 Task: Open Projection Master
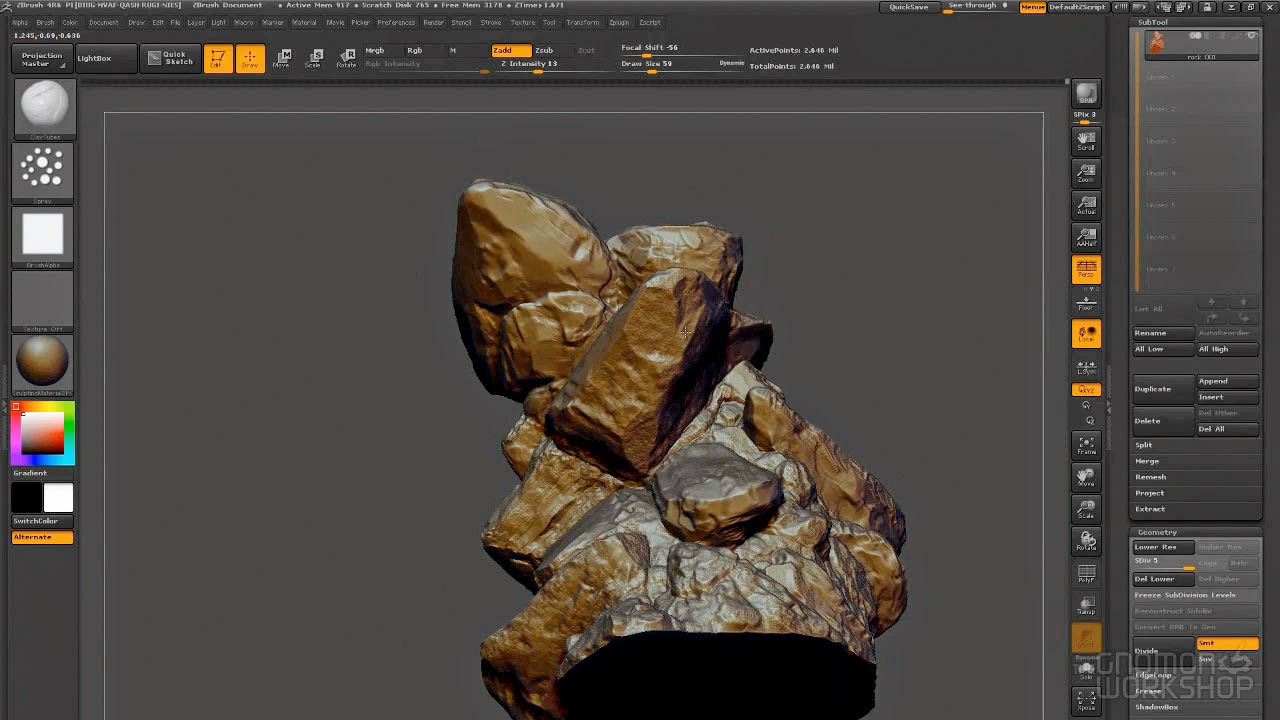(x=42, y=59)
